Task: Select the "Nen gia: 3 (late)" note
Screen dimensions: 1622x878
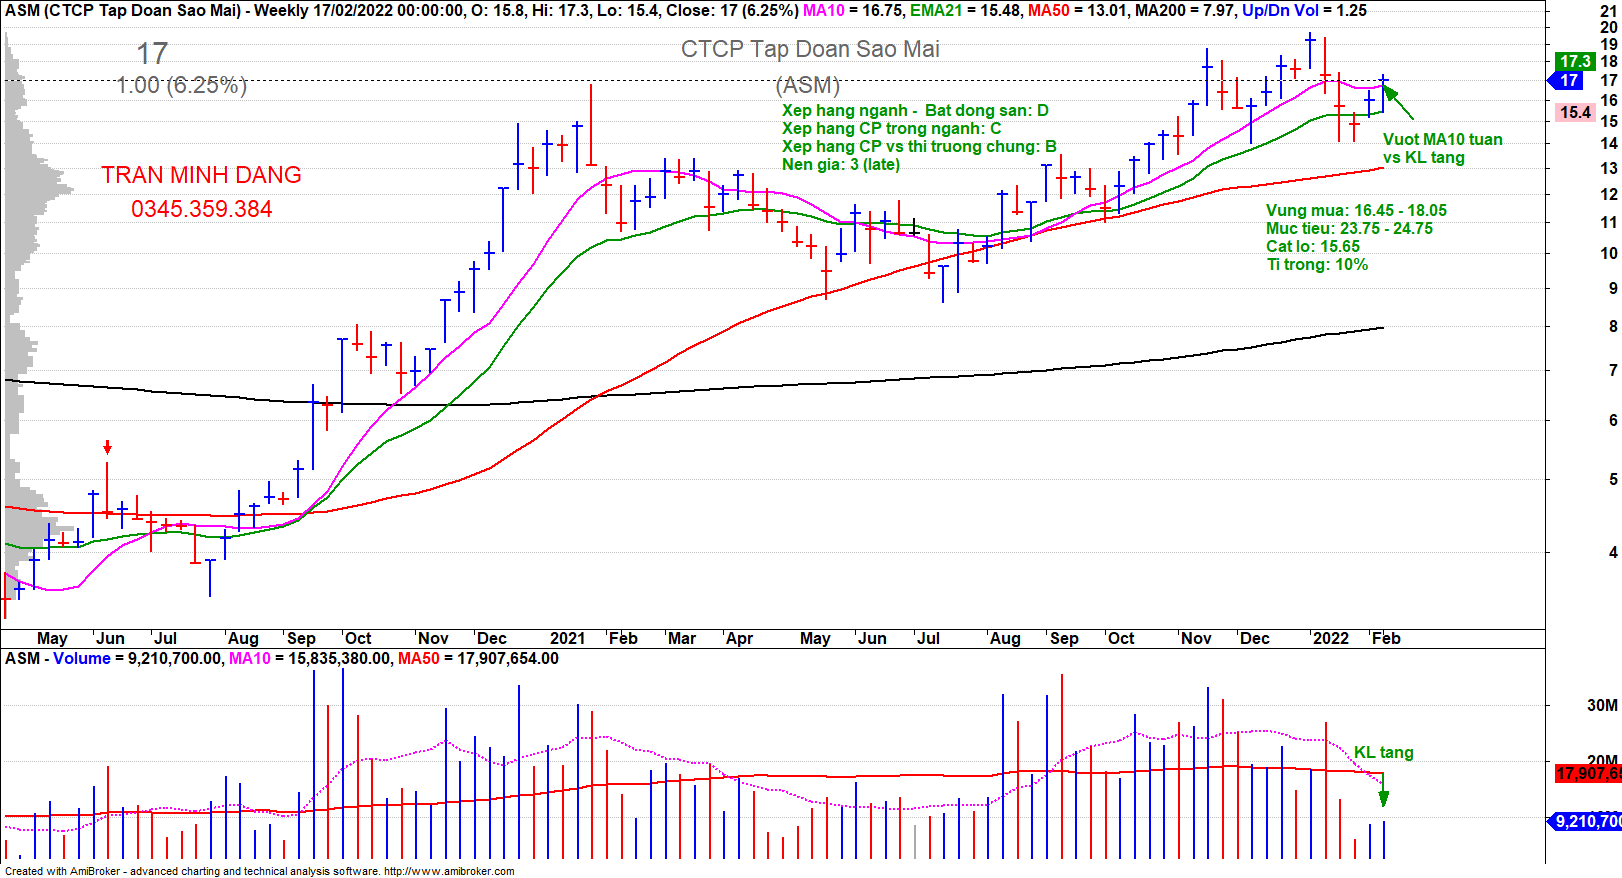Action: [x=841, y=164]
